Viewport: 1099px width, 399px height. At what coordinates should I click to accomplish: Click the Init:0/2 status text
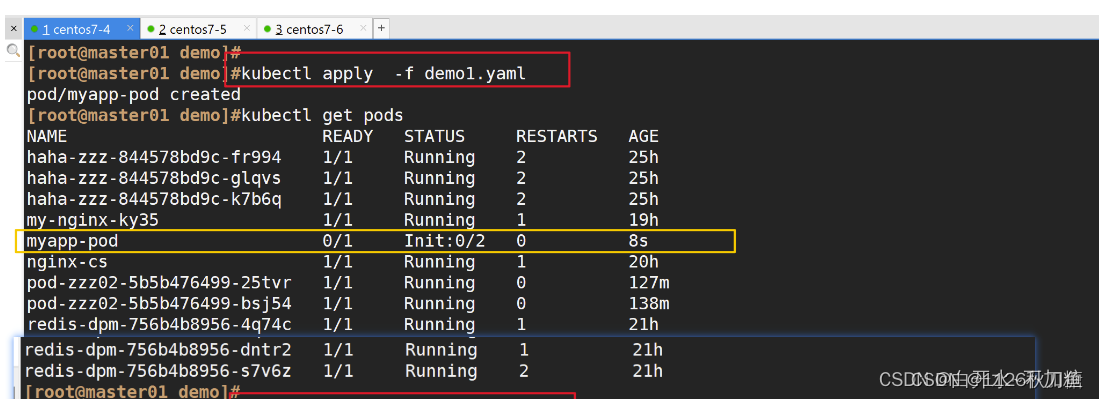coord(444,241)
